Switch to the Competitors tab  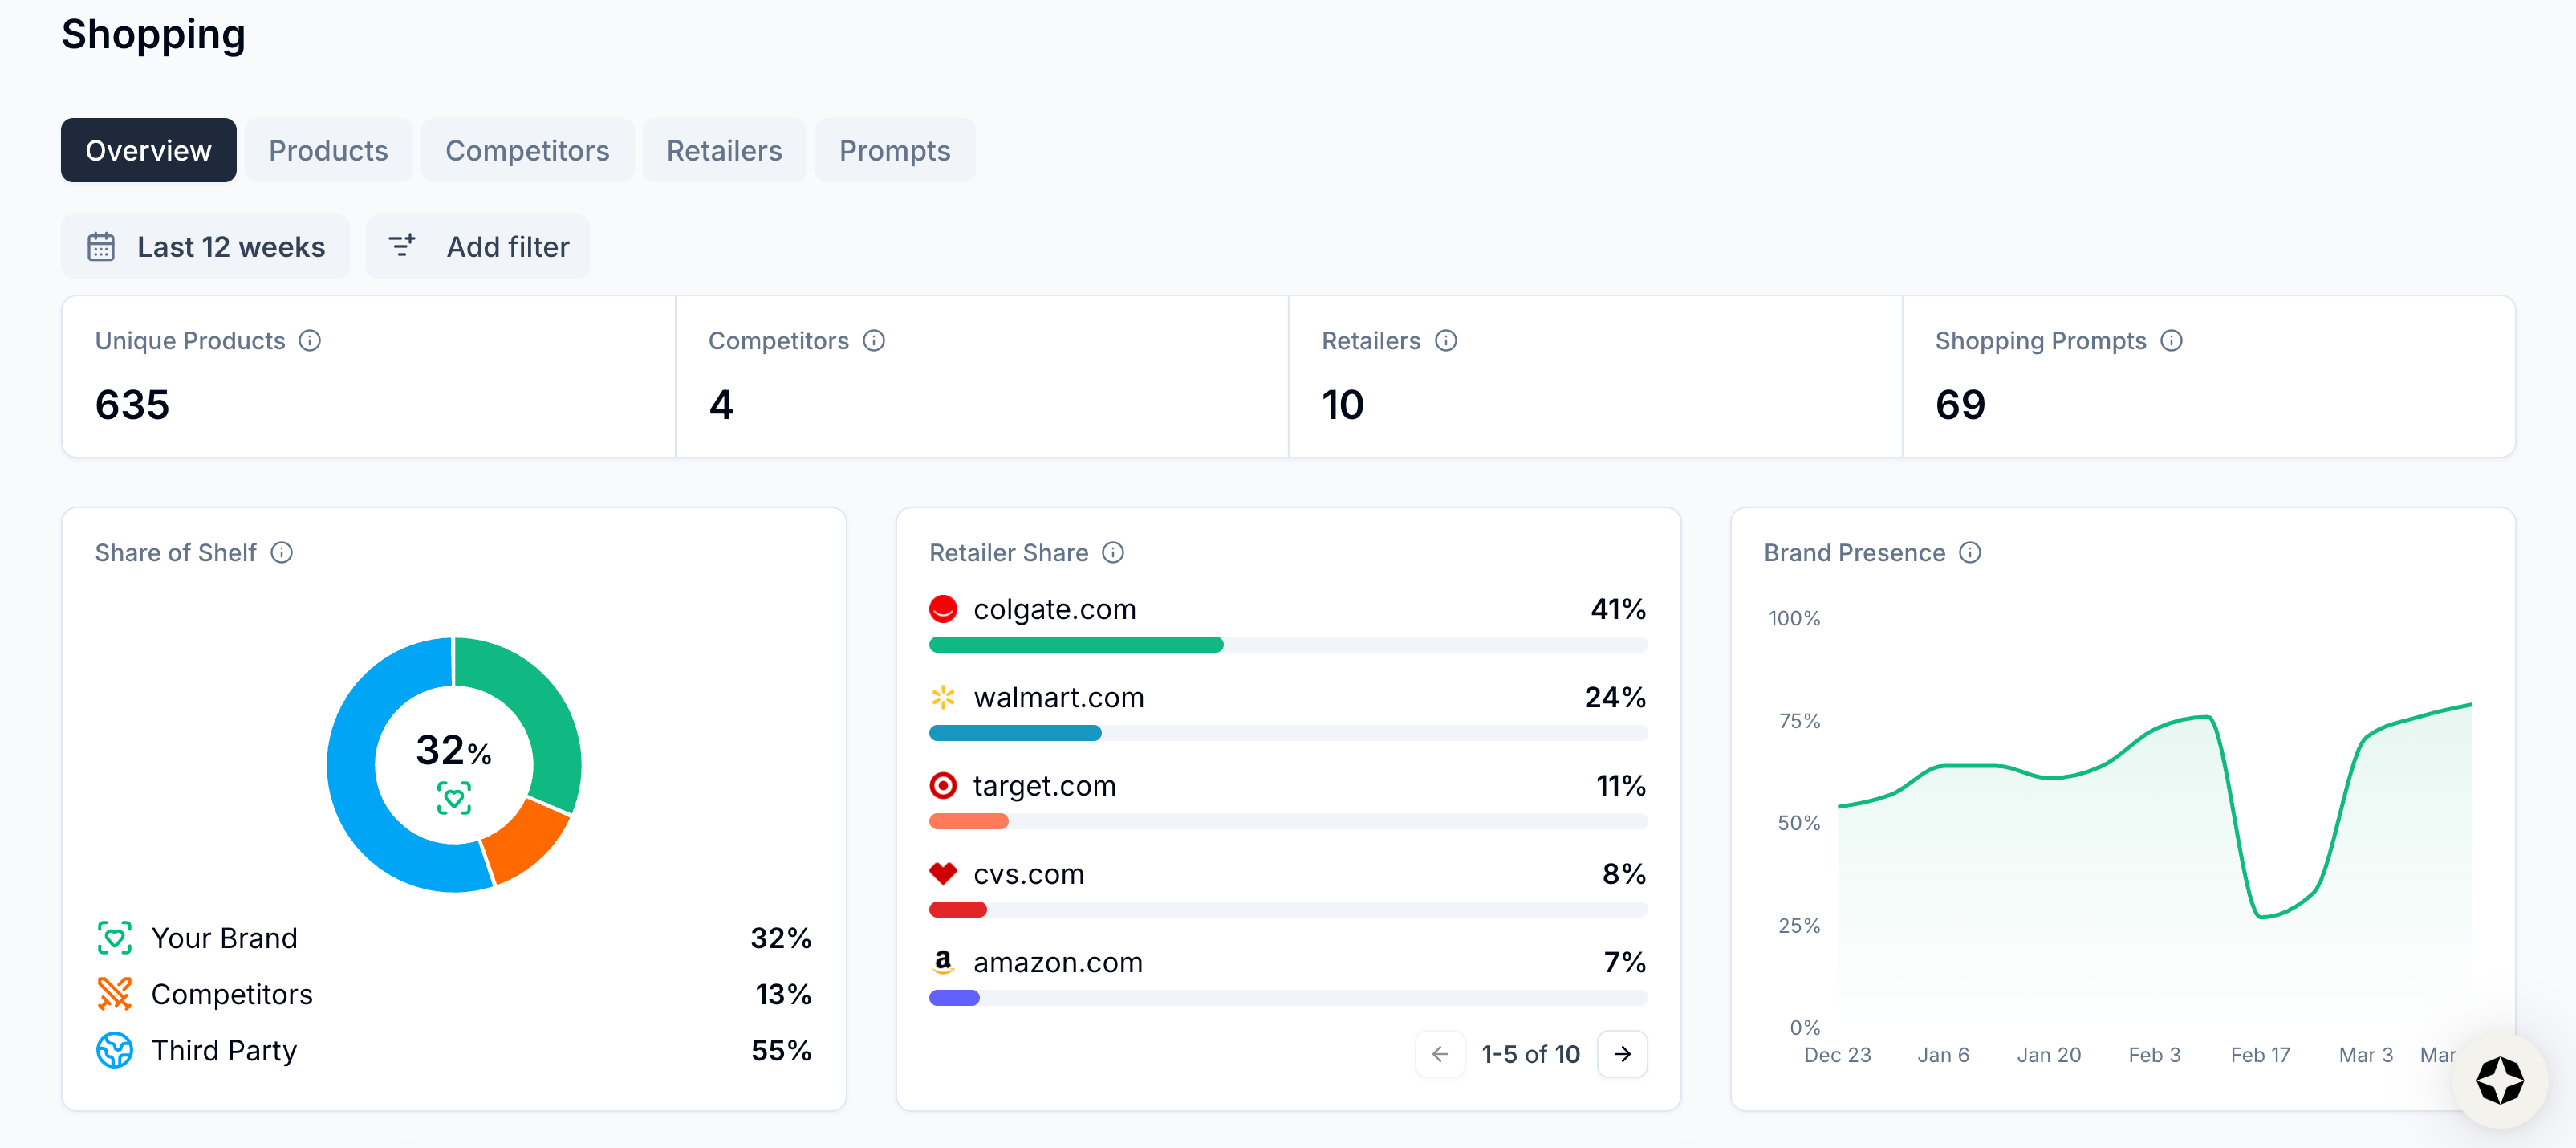[527, 151]
